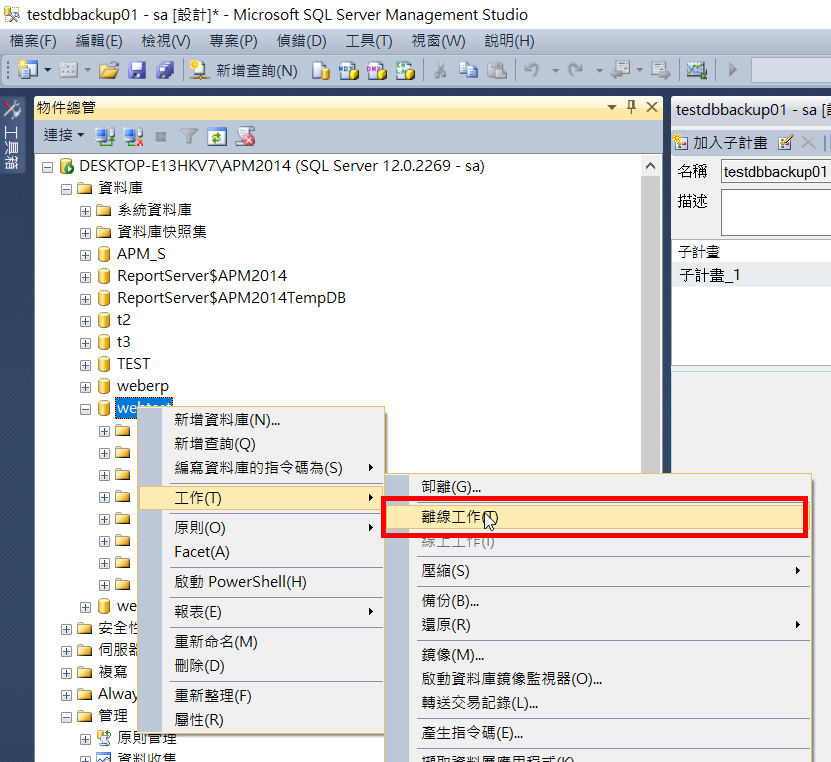Choose 備份(B)... from the submenu
The height and width of the screenshot is (762, 831).
598,601
